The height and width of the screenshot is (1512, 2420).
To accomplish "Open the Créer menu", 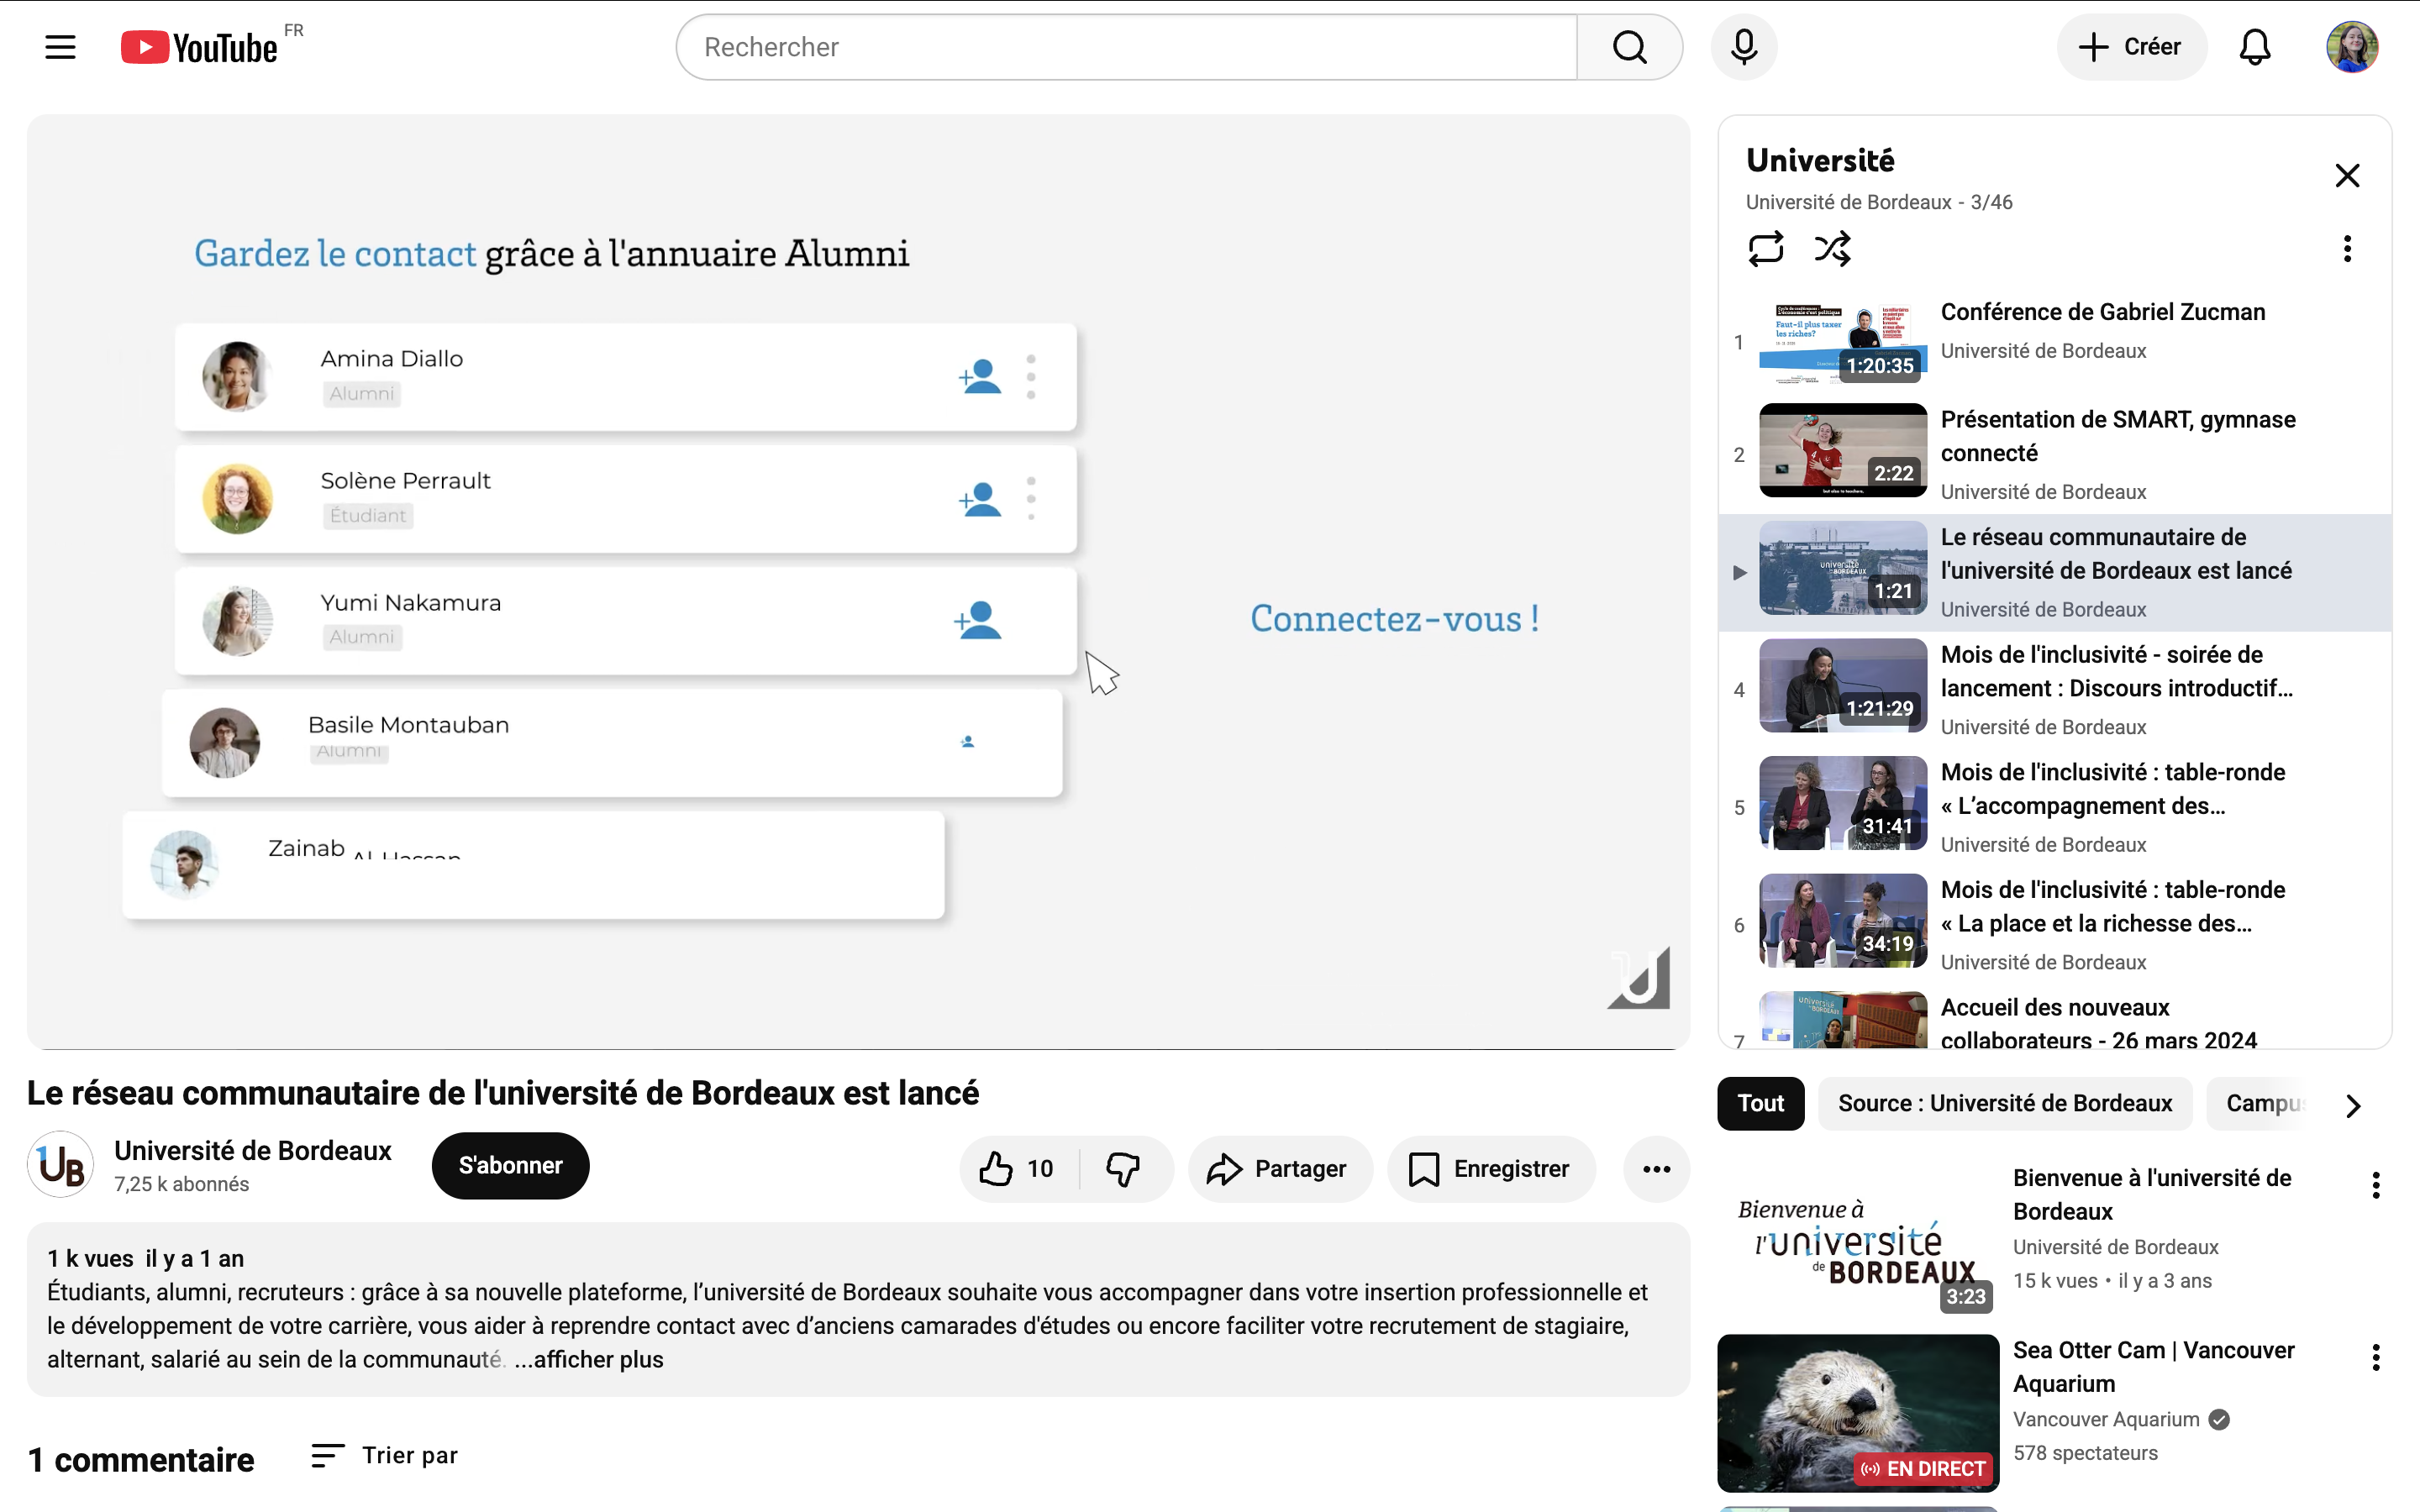I will click(2131, 47).
